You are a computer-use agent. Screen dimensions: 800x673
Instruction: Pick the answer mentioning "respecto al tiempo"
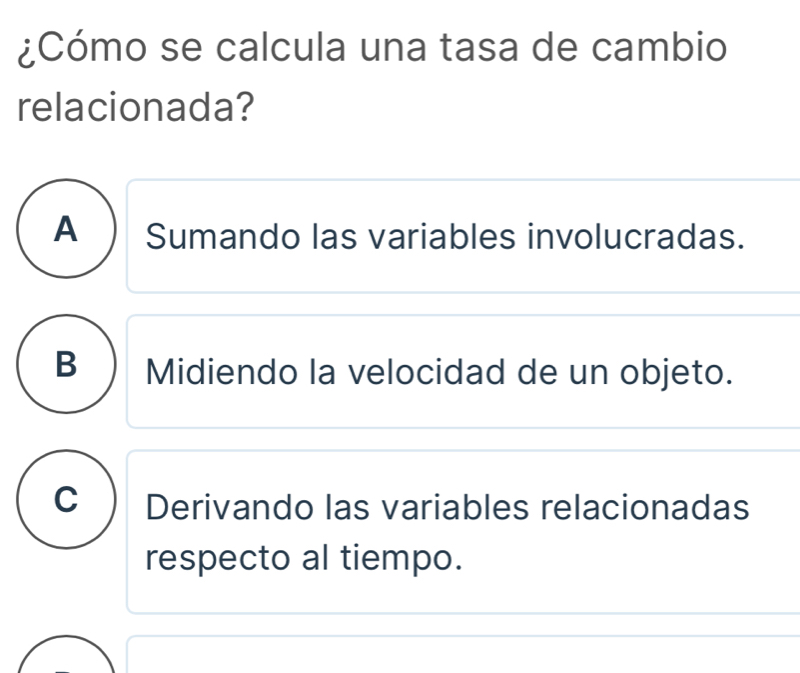pyautogui.click(x=445, y=531)
